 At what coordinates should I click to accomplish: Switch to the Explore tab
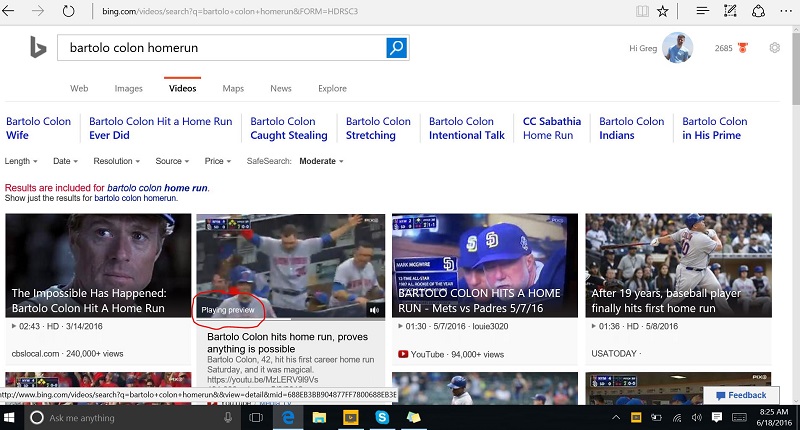pos(332,88)
